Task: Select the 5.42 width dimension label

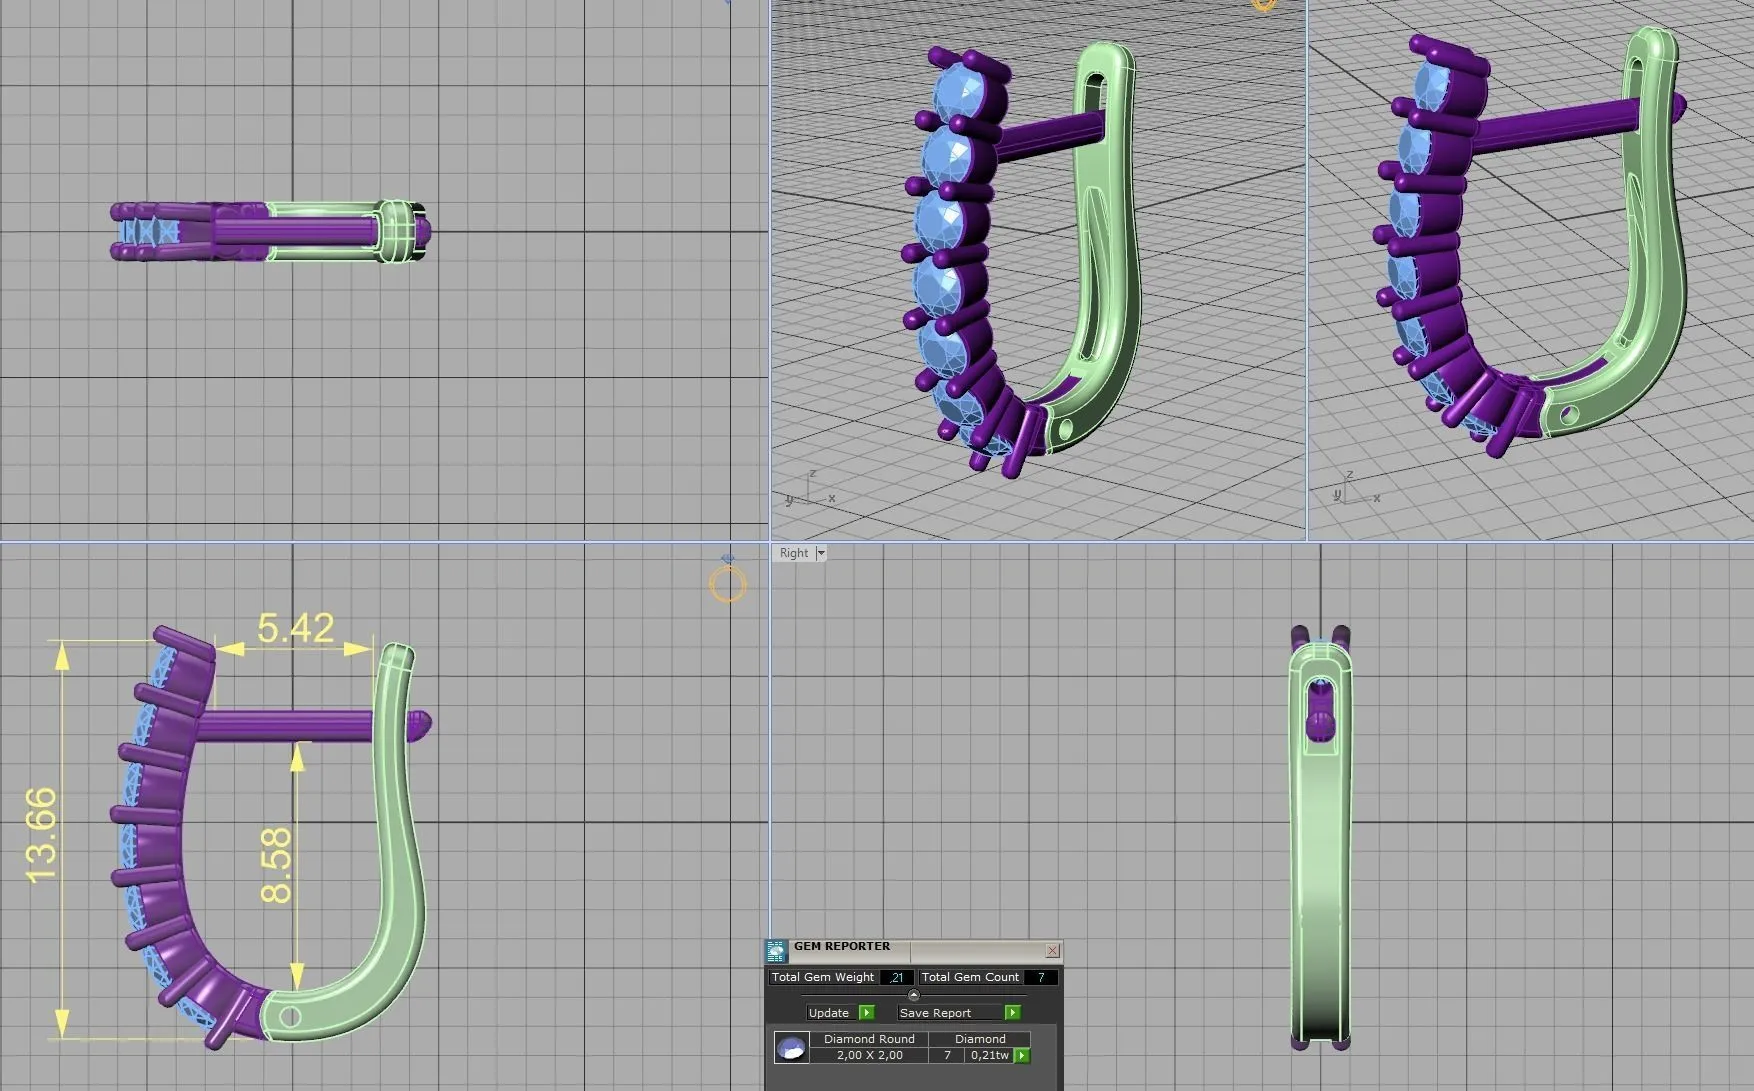Action: pyautogui.click(x=295, y=628)
